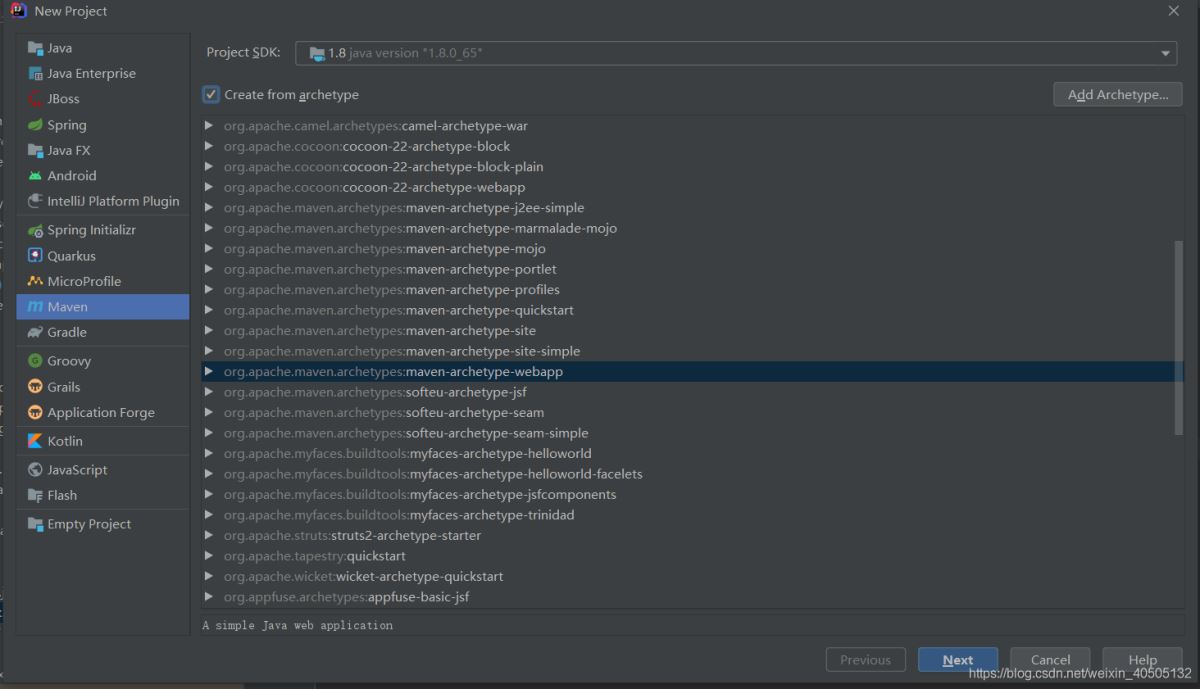Select maven-archetype-profiles row
The height and width of the screenshot is (689, 1200).
click(x=692, y=290)
